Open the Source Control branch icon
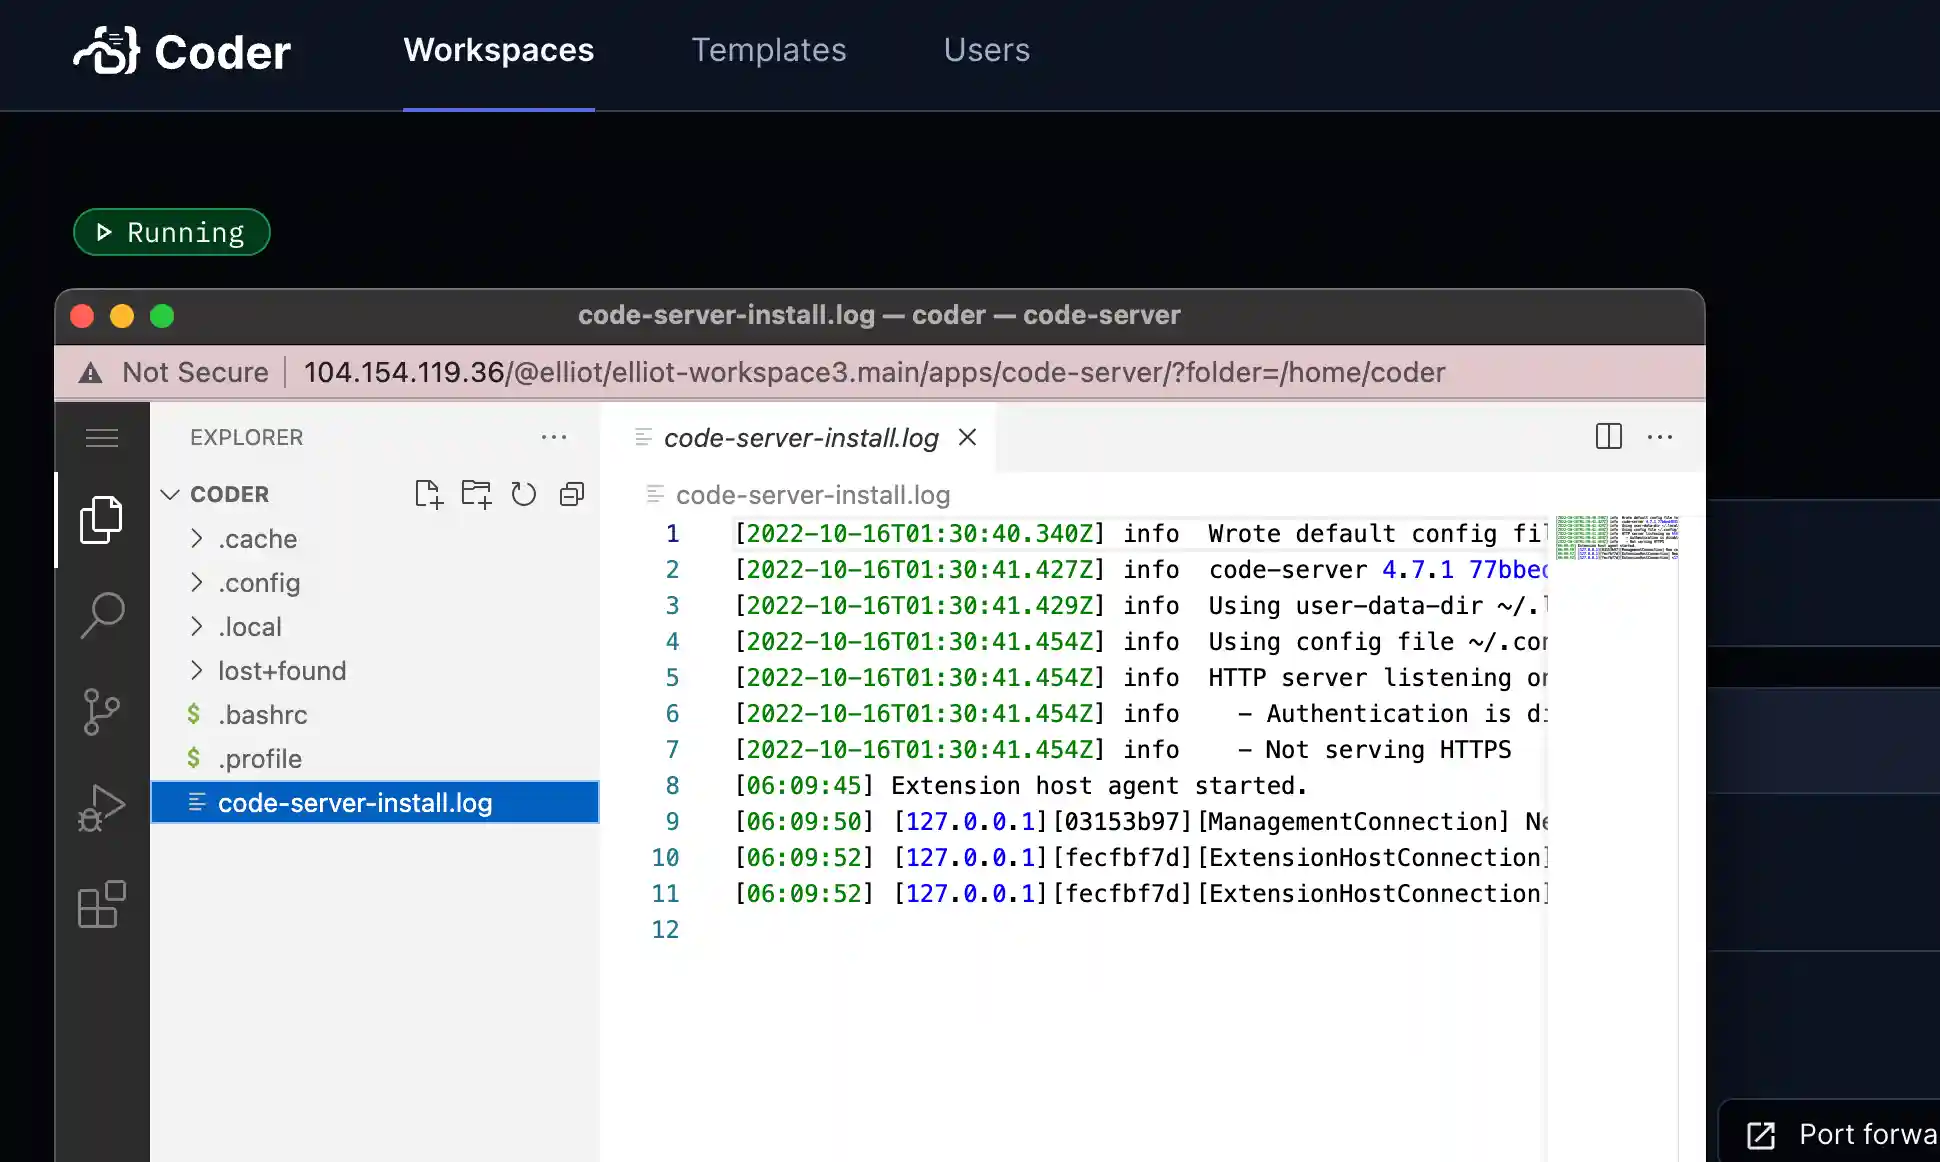 (x=101, y=711)
